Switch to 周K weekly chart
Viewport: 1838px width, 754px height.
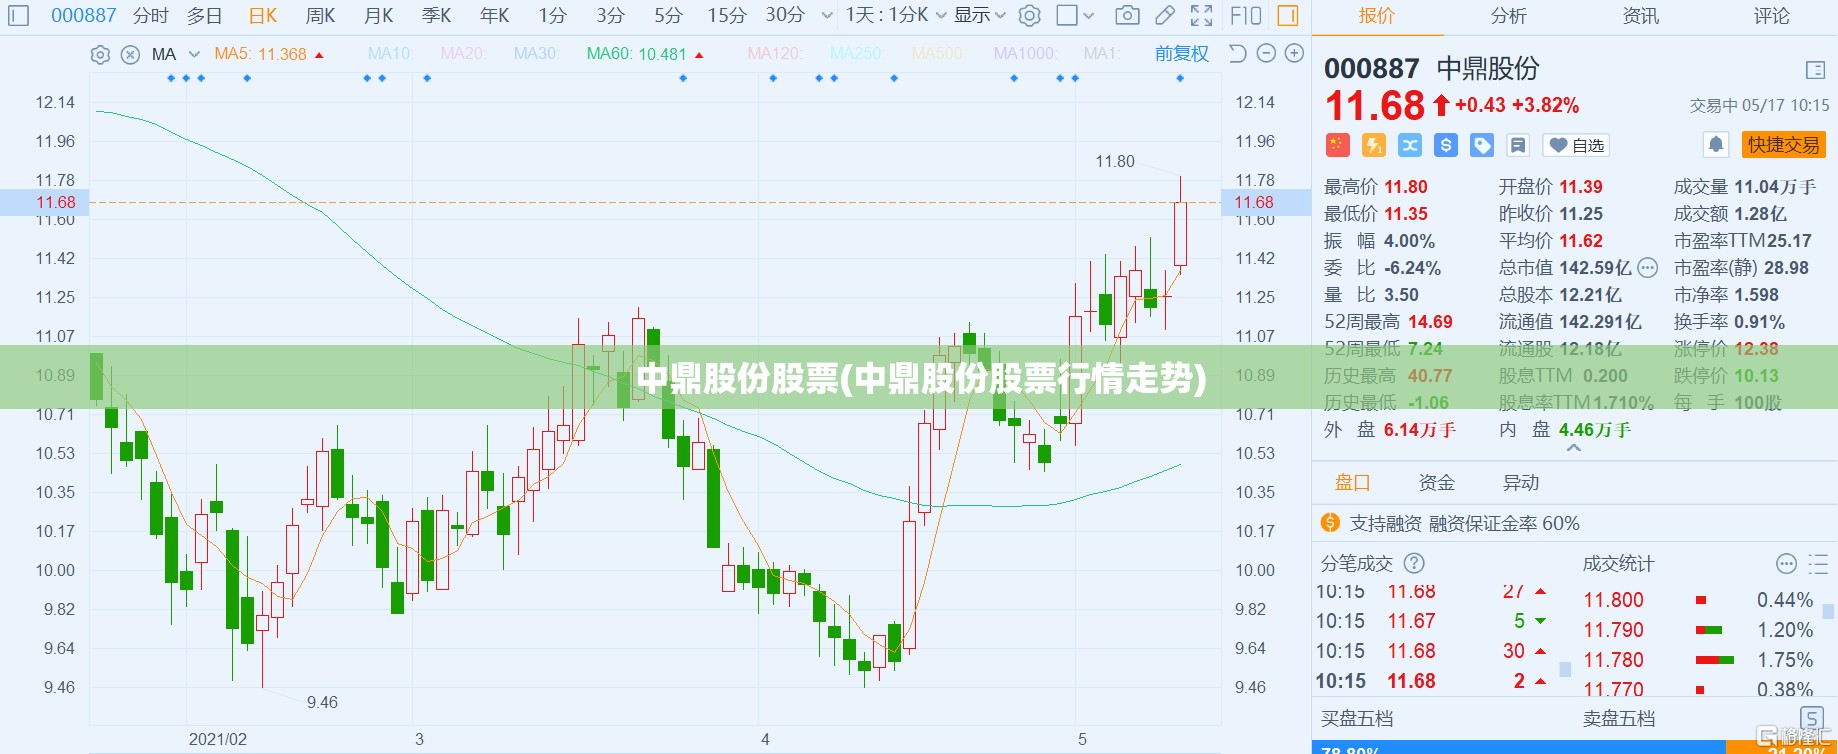click(x=321, y=16)
